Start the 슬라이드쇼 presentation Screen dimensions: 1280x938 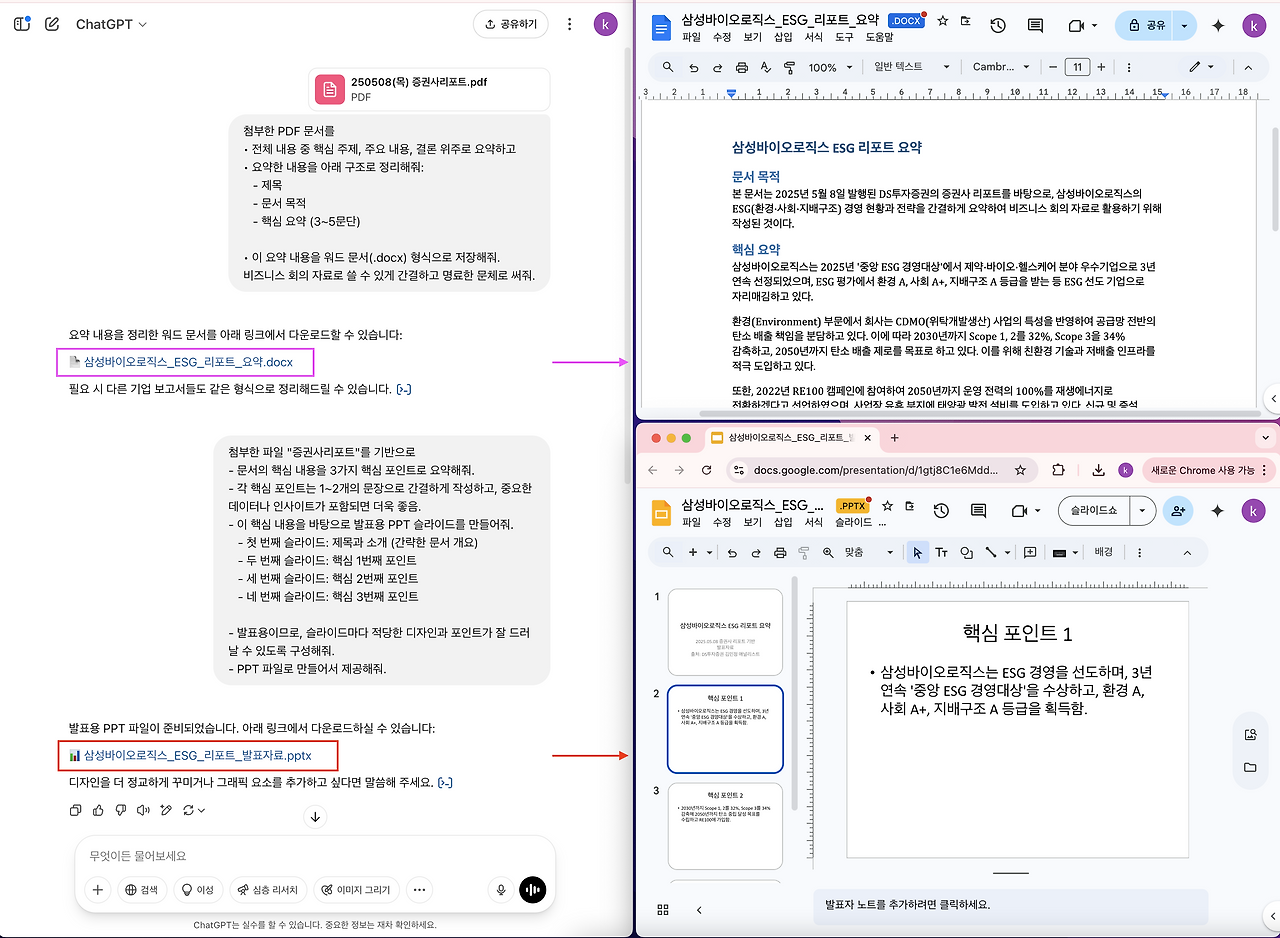(x=1096, y=510)
